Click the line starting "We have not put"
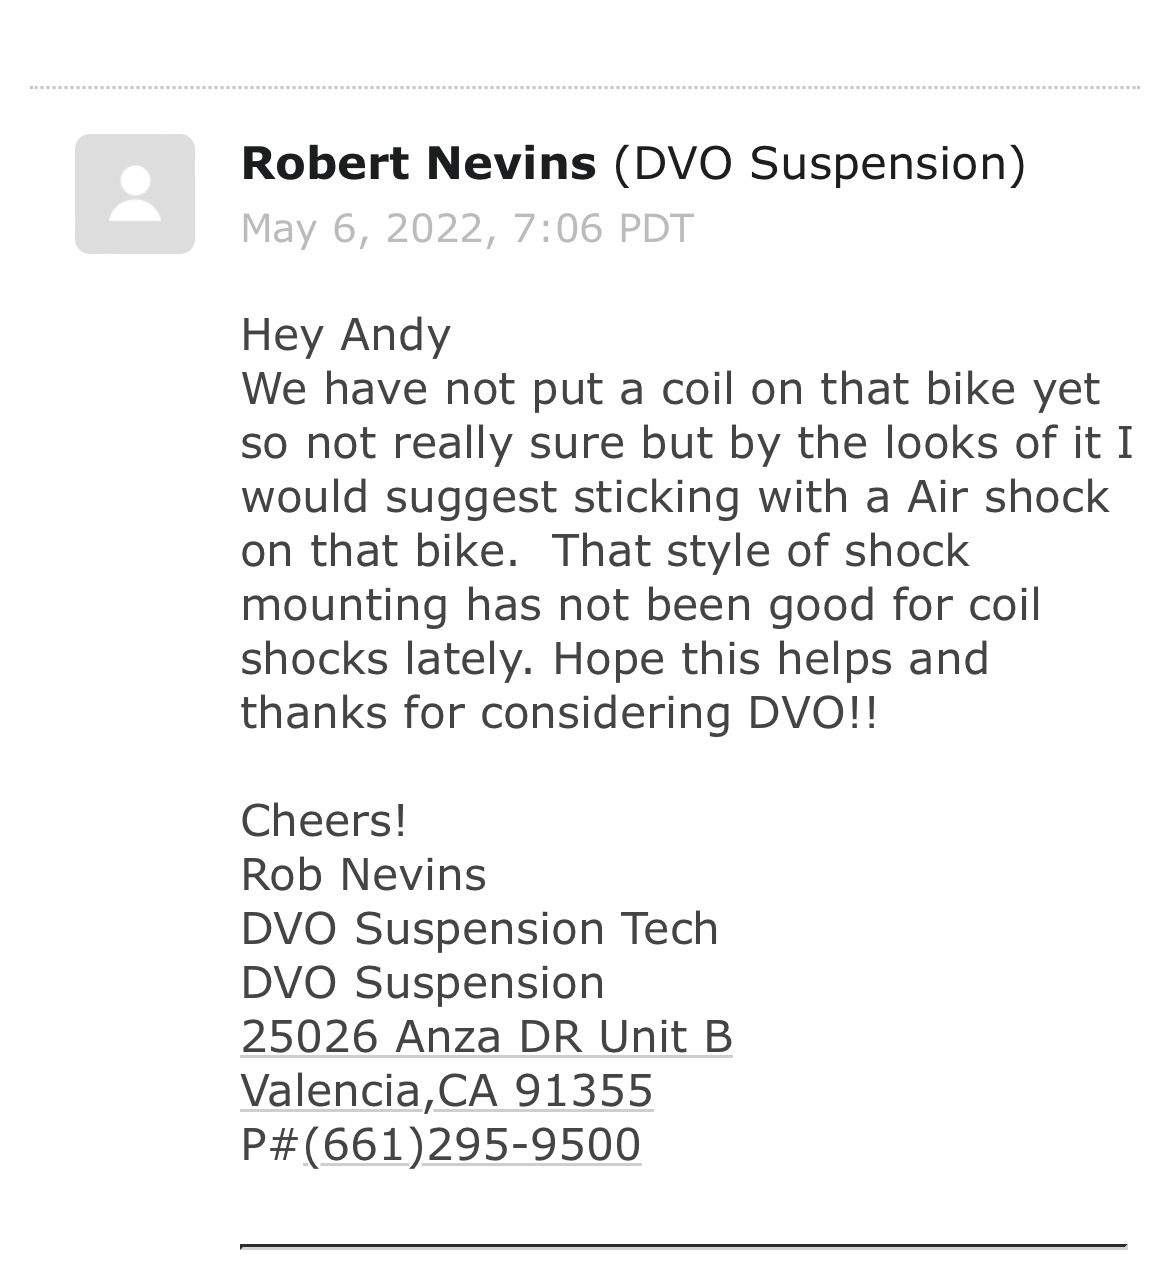The width and height of the screenshot is (1170, 1281). pos(670,389)
